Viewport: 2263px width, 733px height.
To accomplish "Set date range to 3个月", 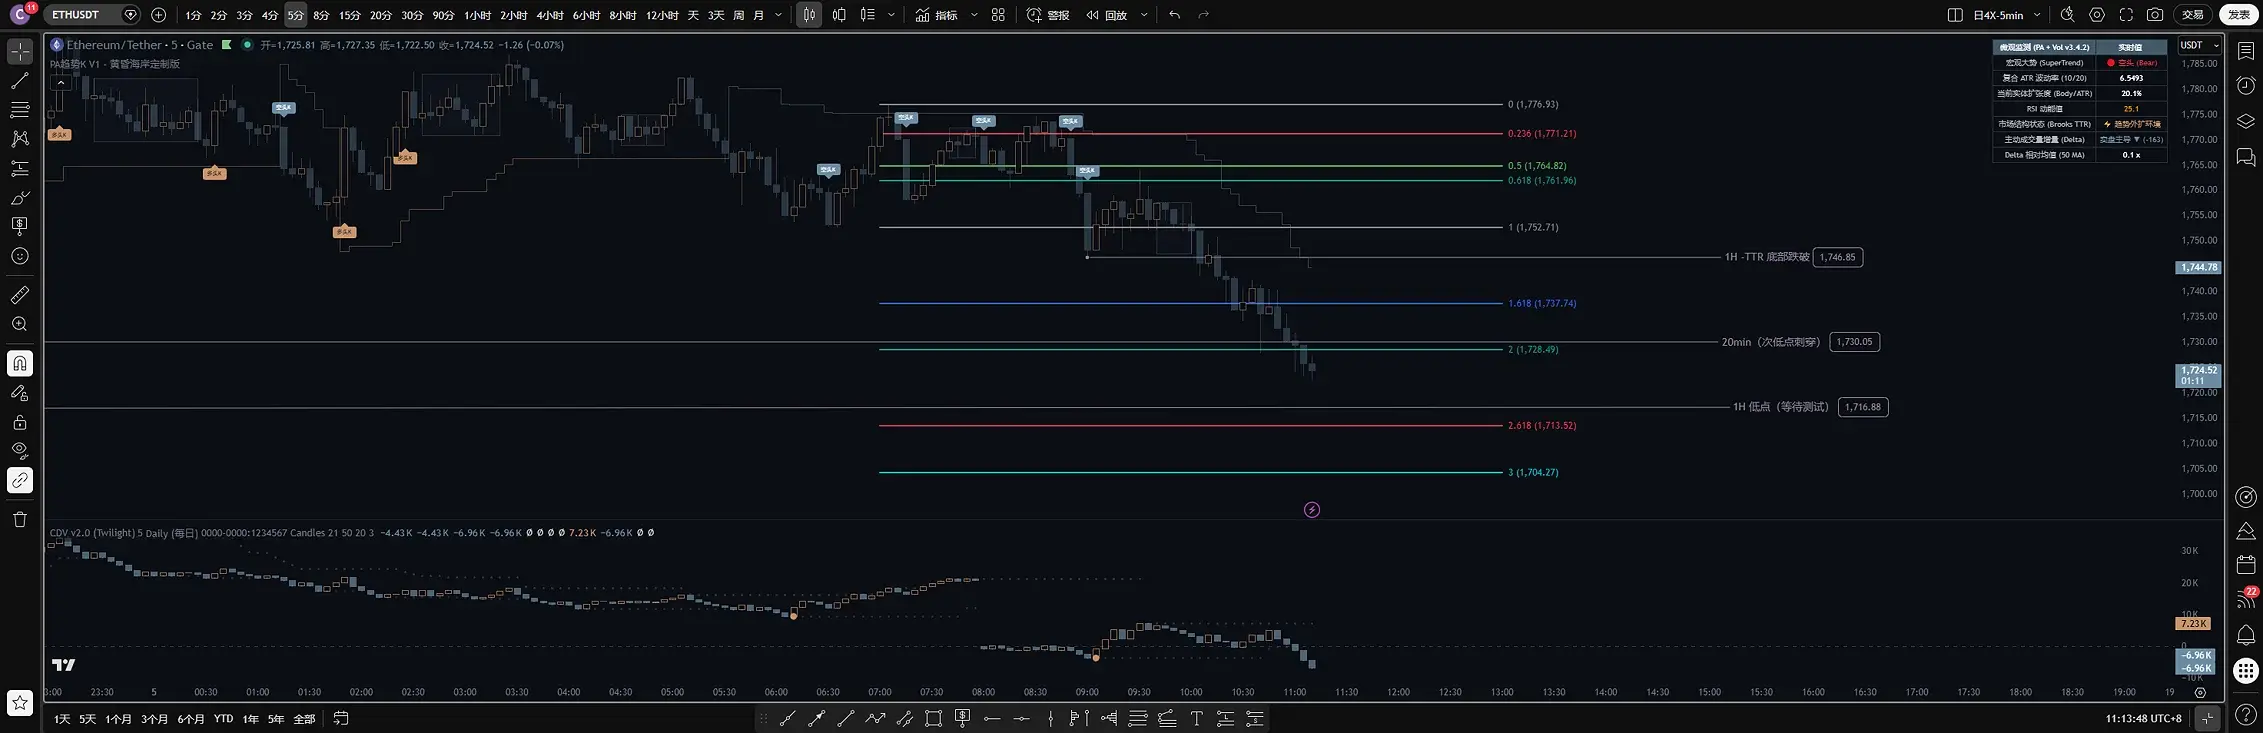I will tap(154, 718).
